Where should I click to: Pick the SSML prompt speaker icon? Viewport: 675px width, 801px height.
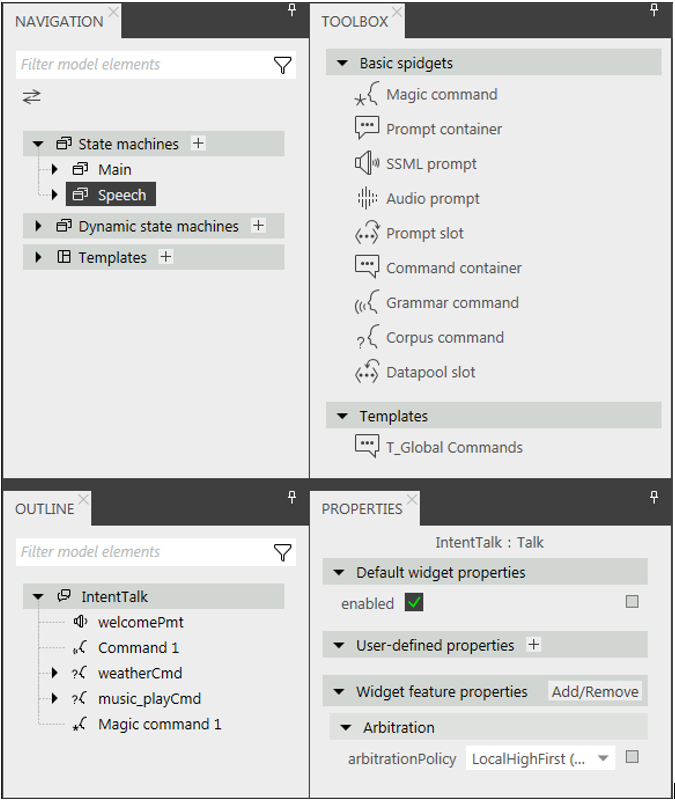(366, 163)
